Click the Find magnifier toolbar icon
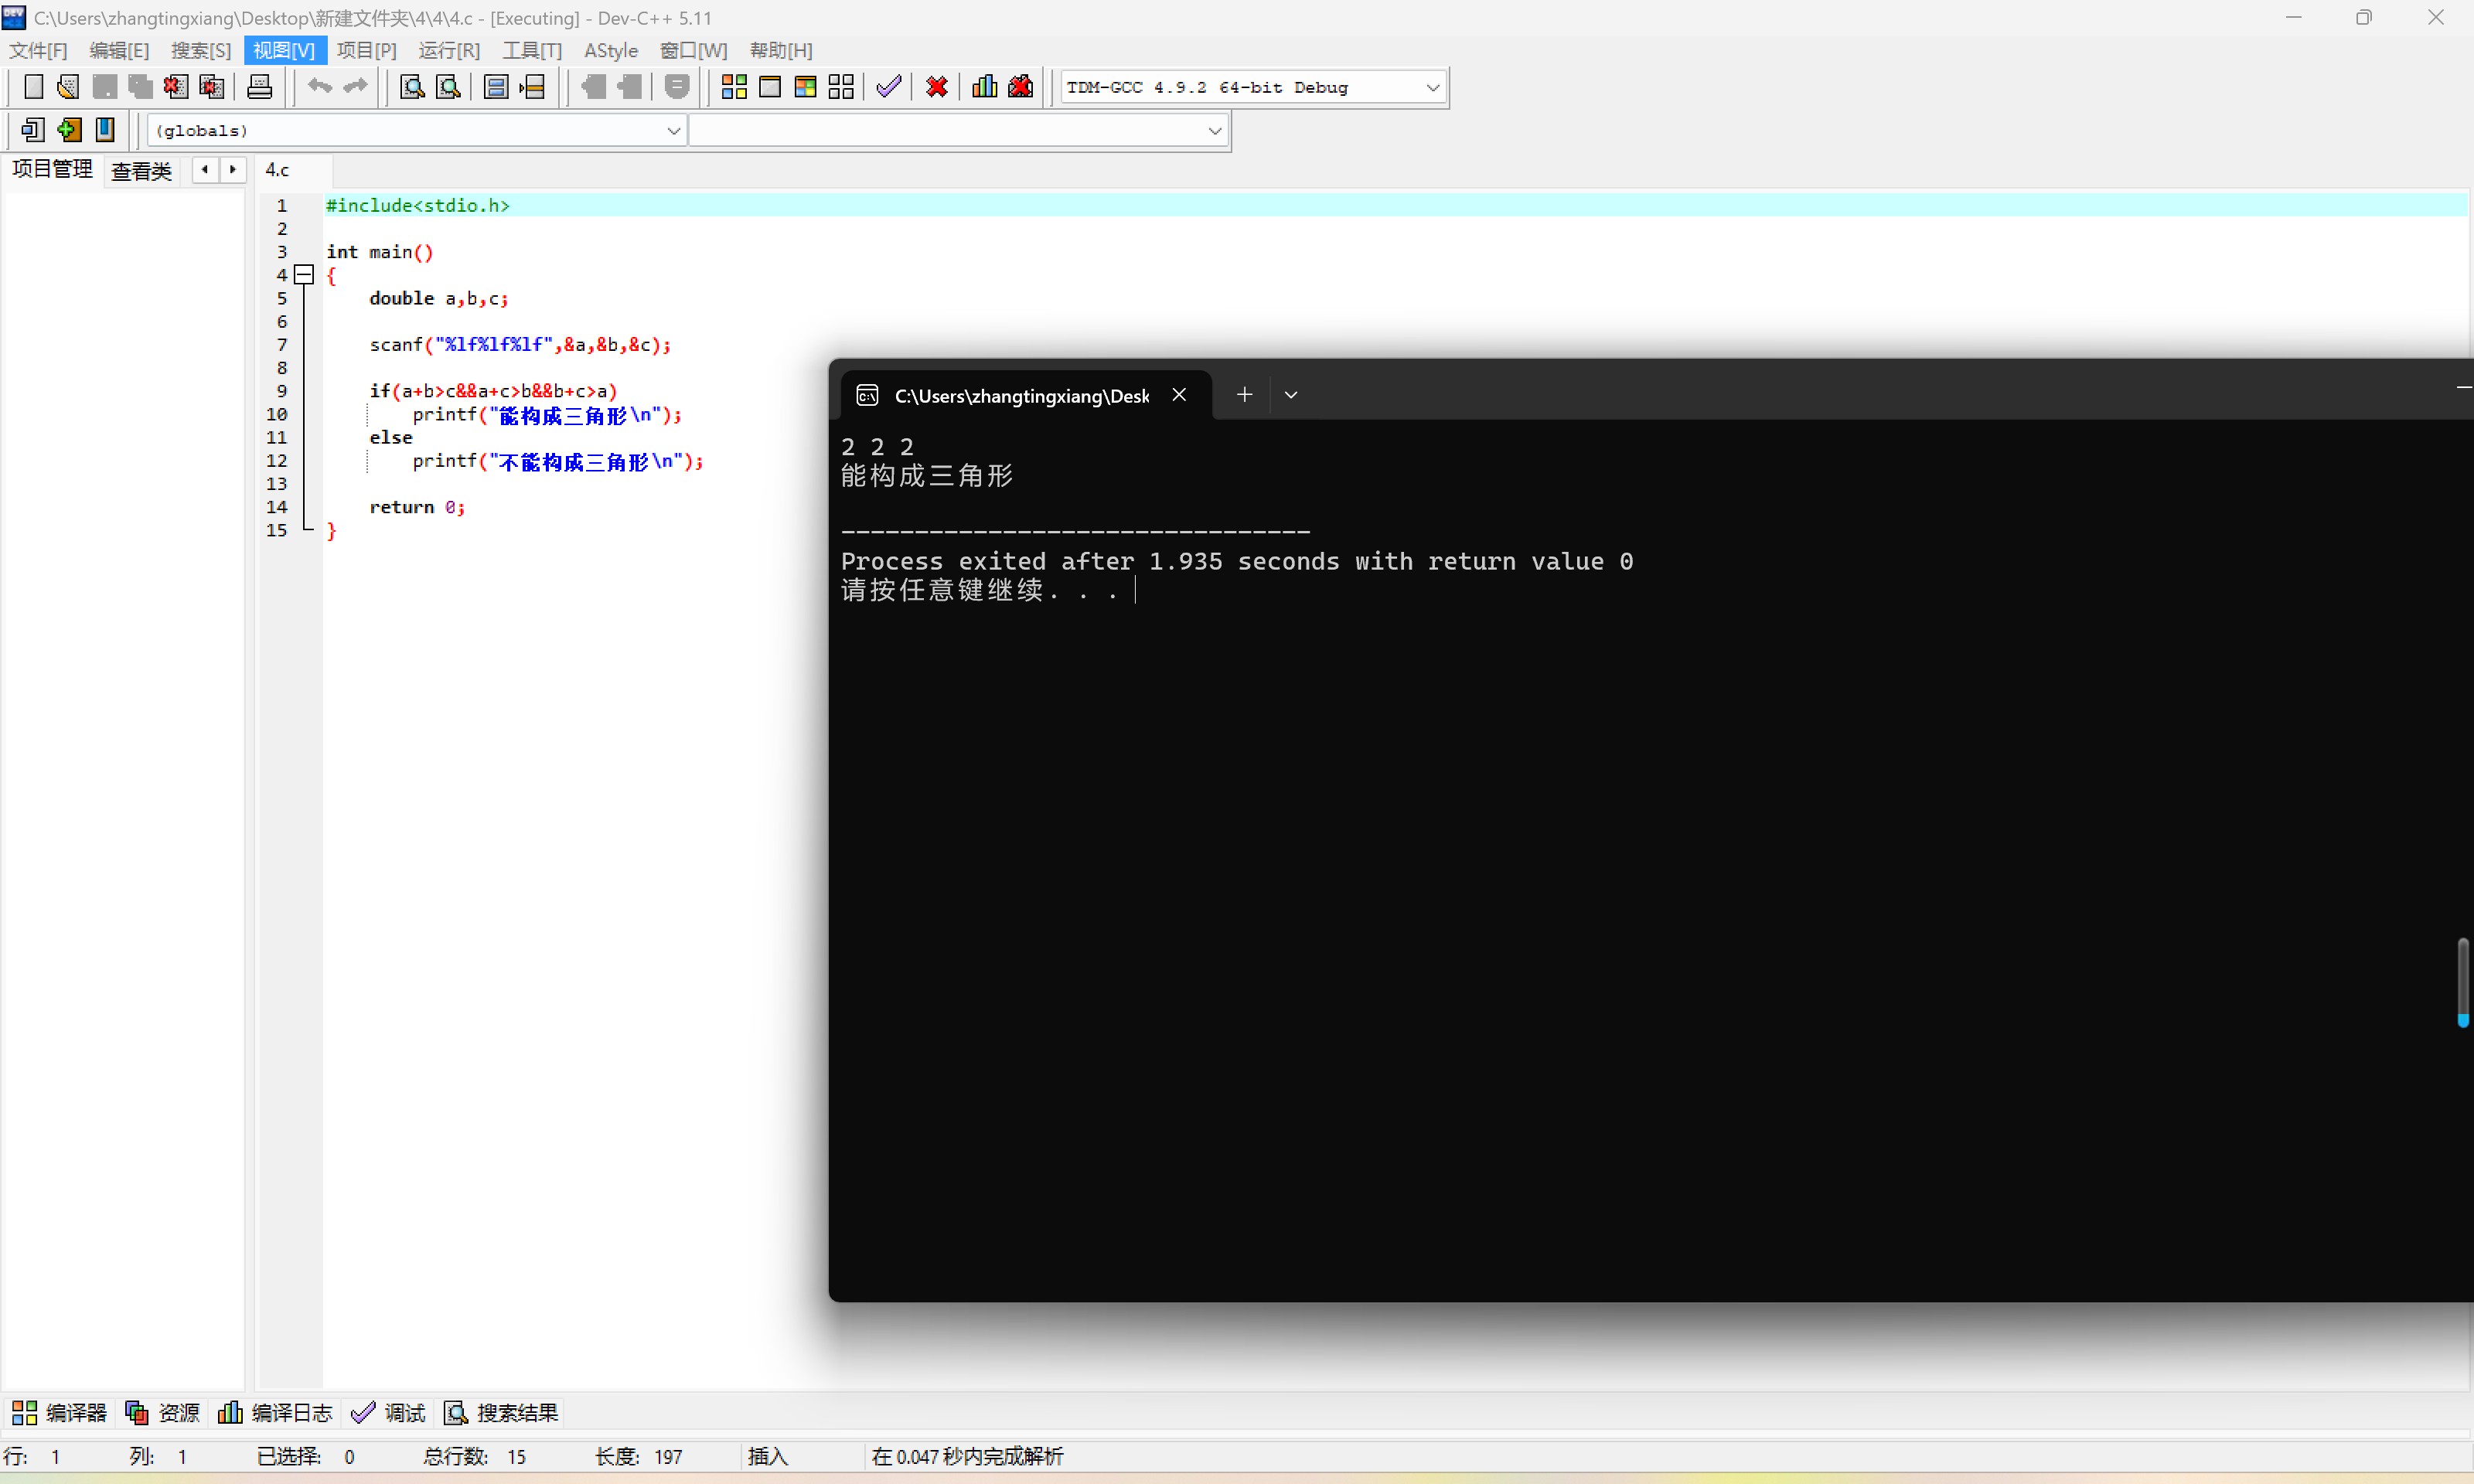This screenshot has width=2474, height=1484. point(412,87)
